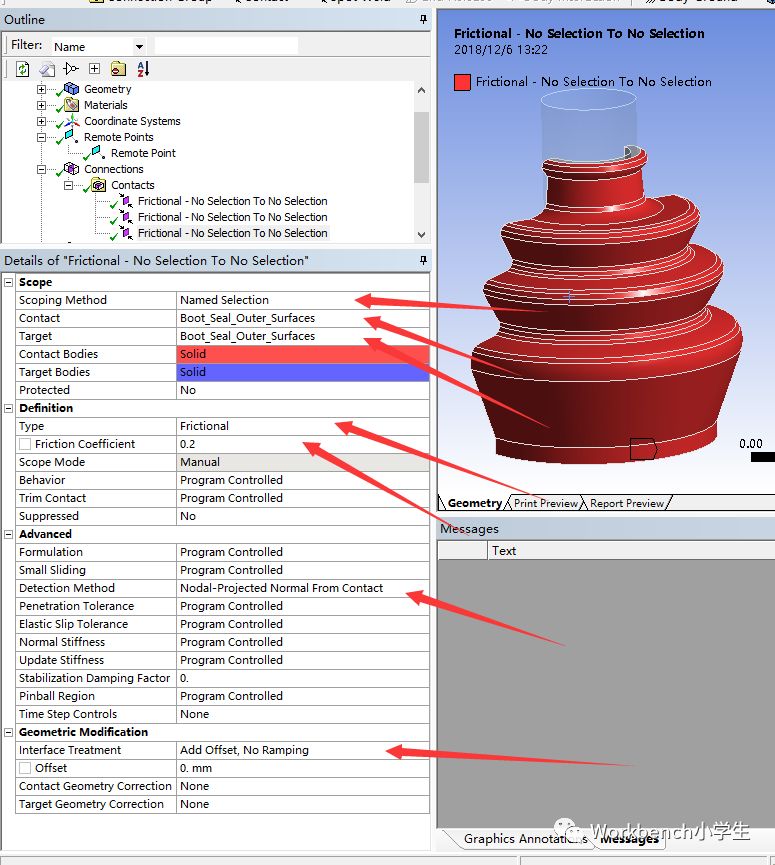Click the red Contact Bodies Solid swatch
Viewport: 775px width, 865px height.
coord(302,354)
